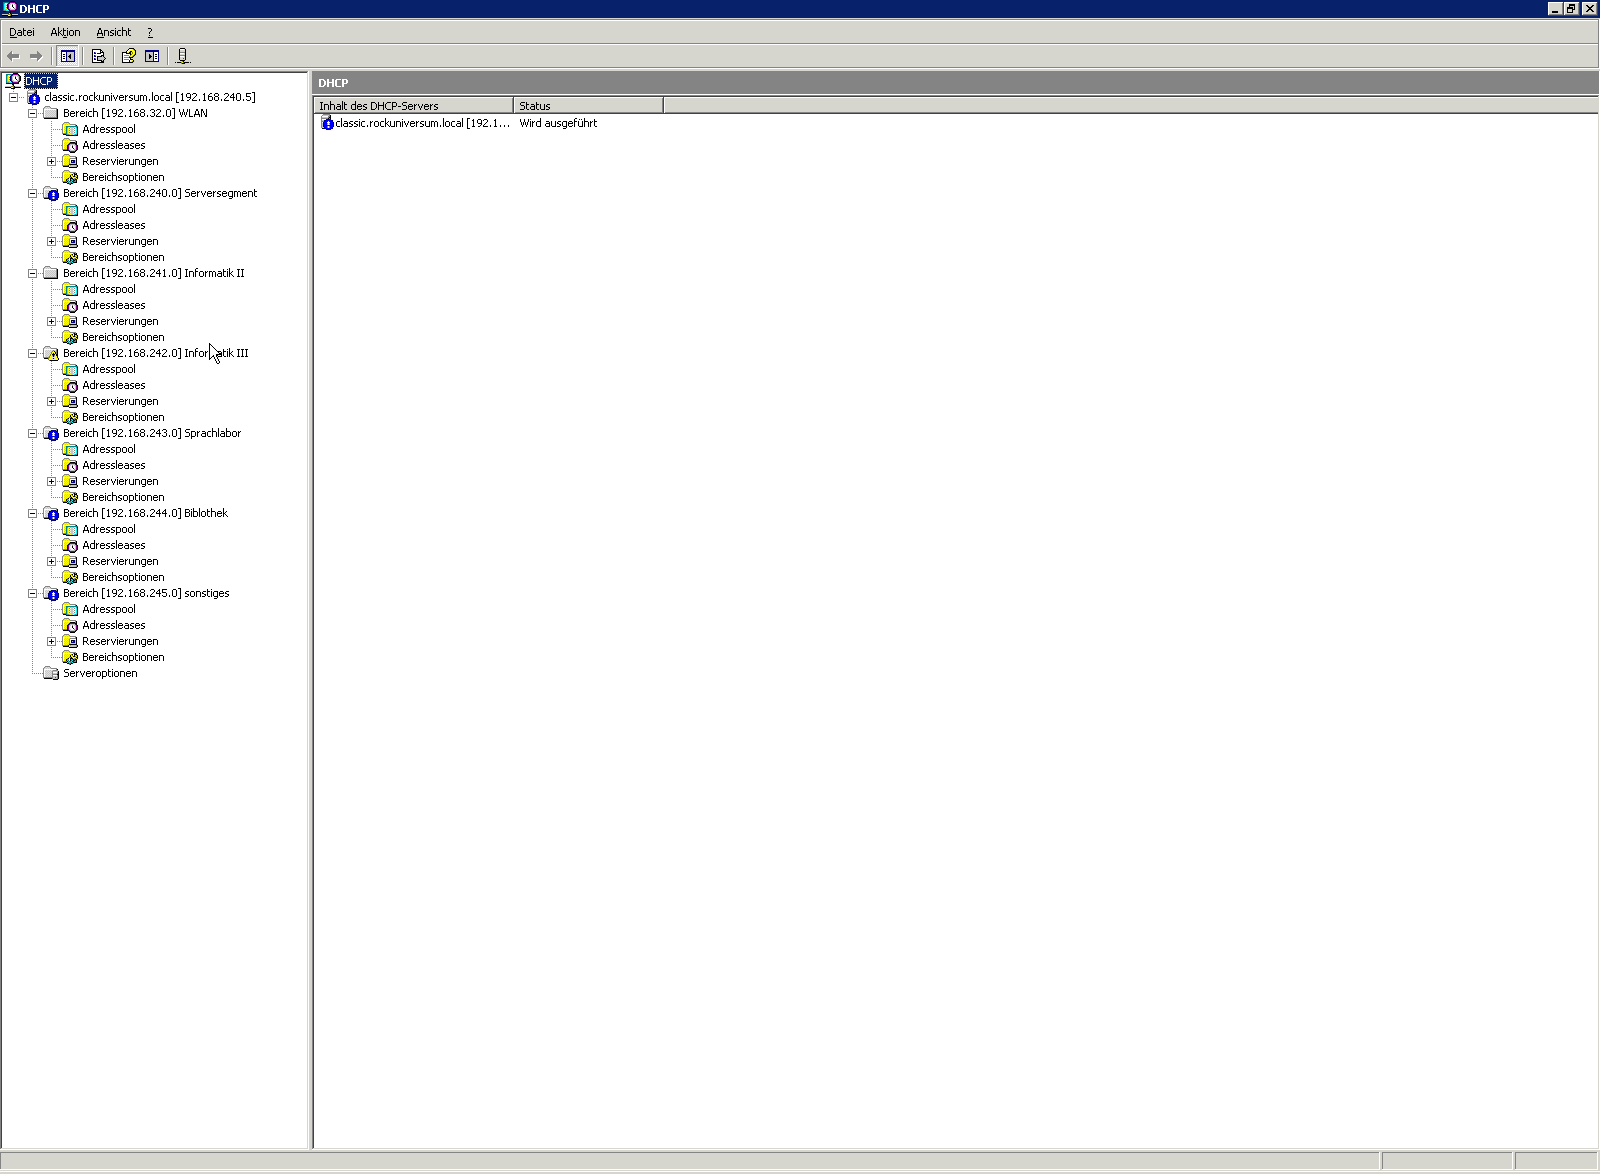Select classic.rockuniversum.local entry in right pane

point(422,123)
